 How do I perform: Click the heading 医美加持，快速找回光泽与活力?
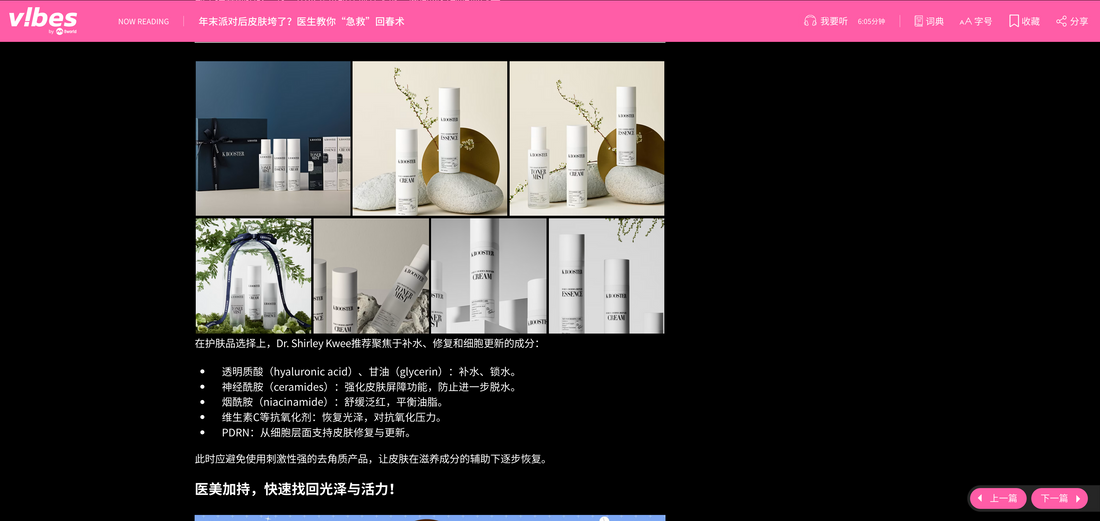click(295, 489)
